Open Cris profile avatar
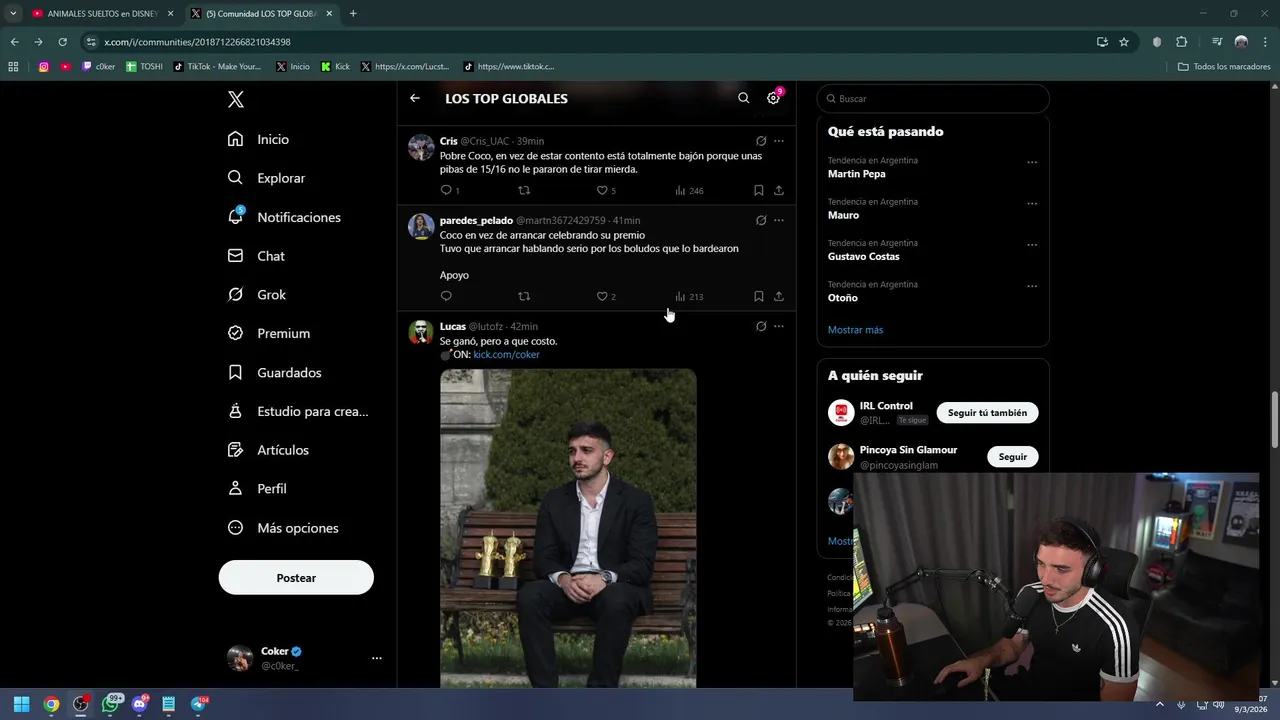 [x=421, y=147]
